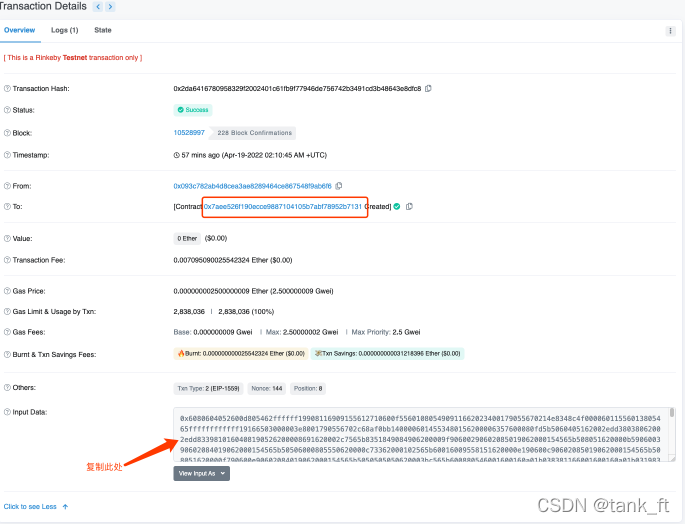
Task: Select the Max Priority 2.5 Gwei text
Action: click(x=386, y=332)
